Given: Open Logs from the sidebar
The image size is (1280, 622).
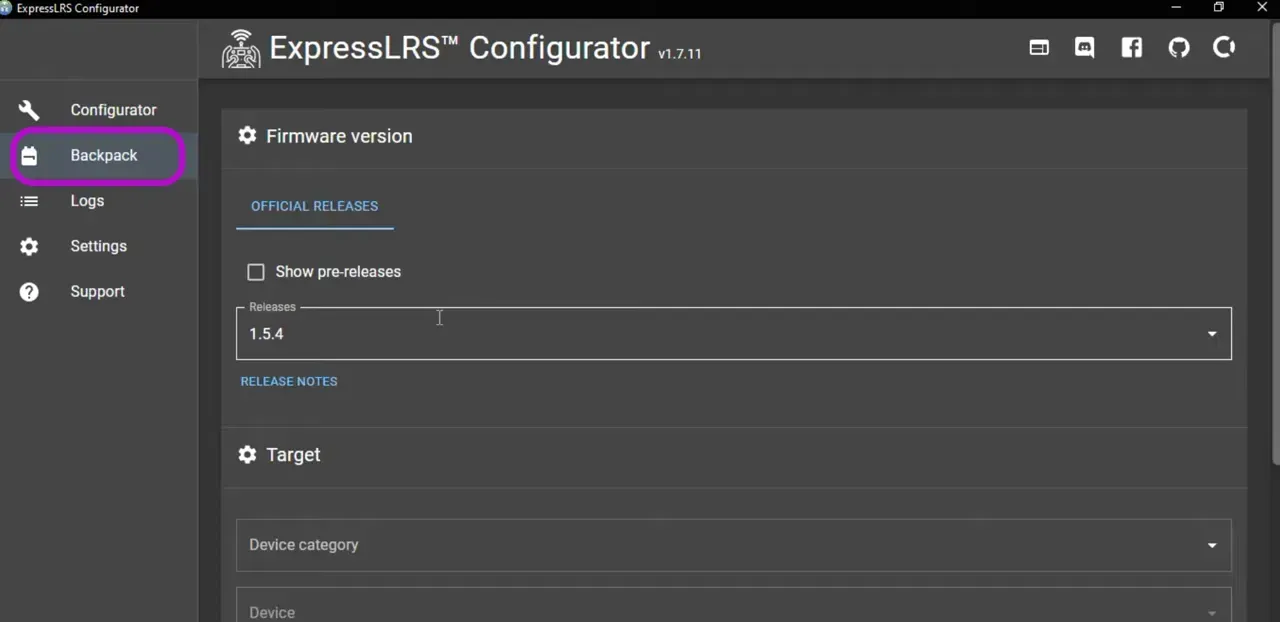Looking at the screenshot, I should click(87, 201).
